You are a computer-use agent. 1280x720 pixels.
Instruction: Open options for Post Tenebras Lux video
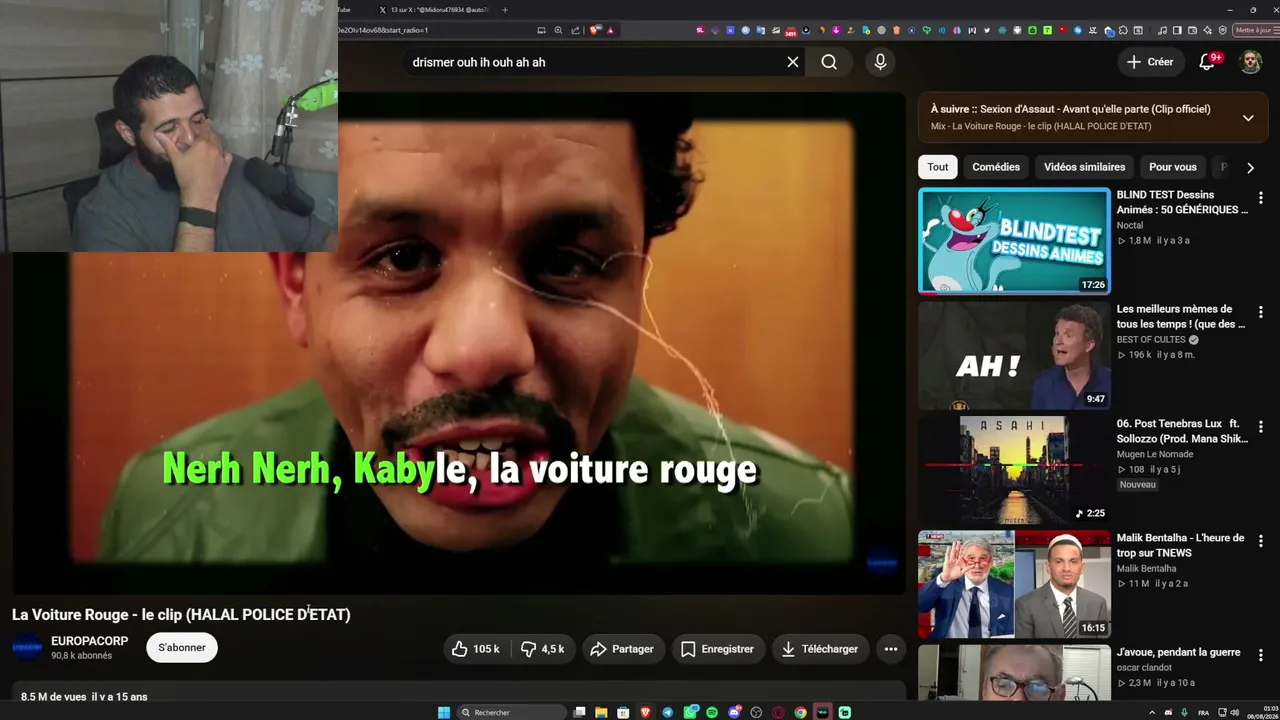(x=1260, y=427)
